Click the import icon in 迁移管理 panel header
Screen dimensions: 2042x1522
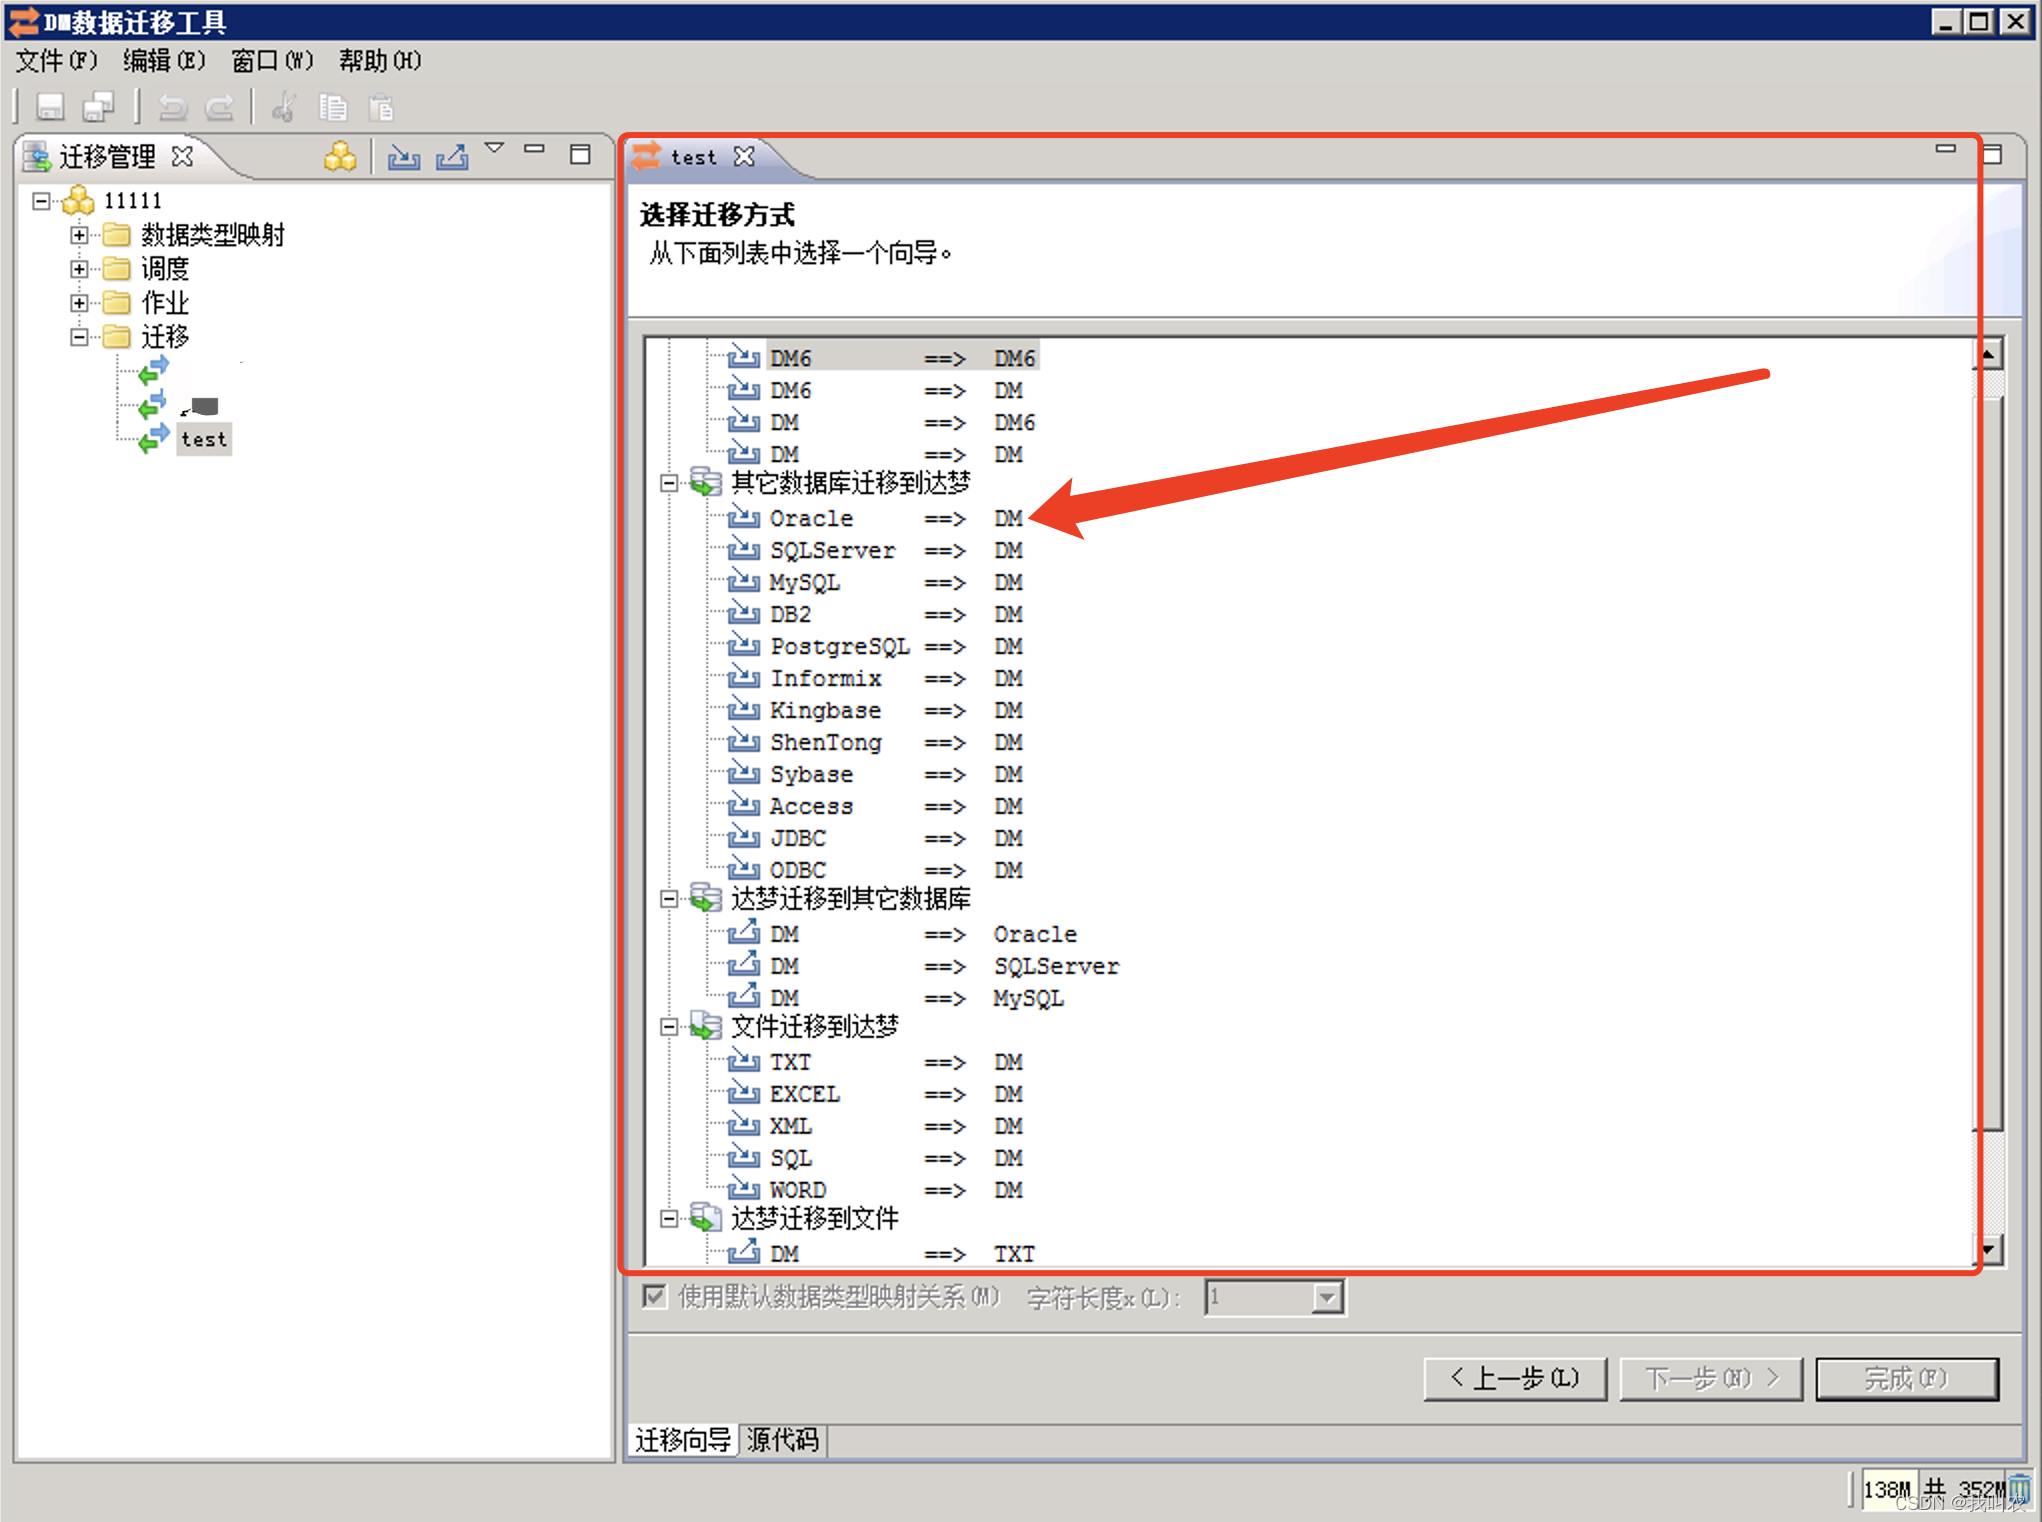click(x=404, y=156)
